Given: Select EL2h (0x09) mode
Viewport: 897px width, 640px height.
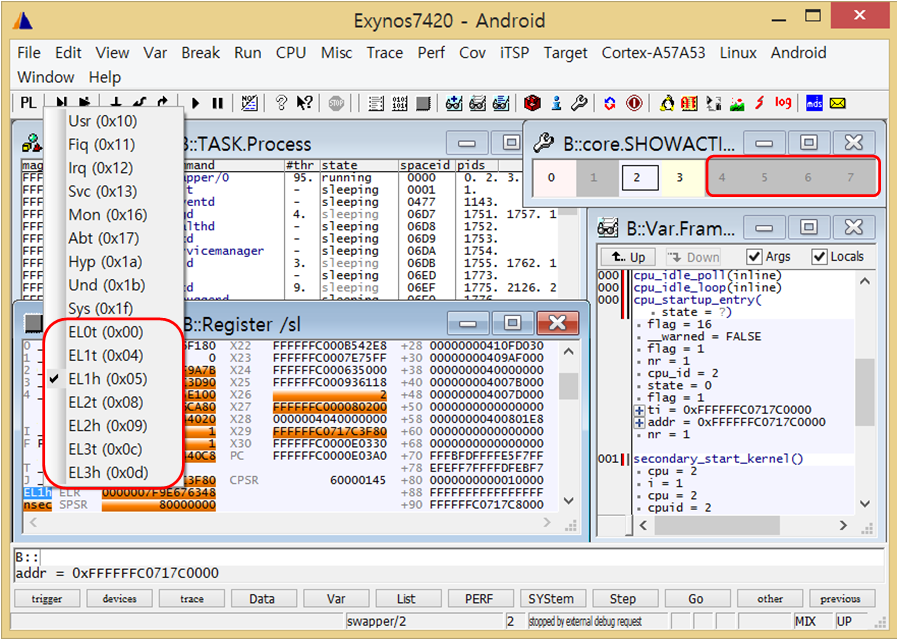Looking at the screenshot, I should 107,425.
